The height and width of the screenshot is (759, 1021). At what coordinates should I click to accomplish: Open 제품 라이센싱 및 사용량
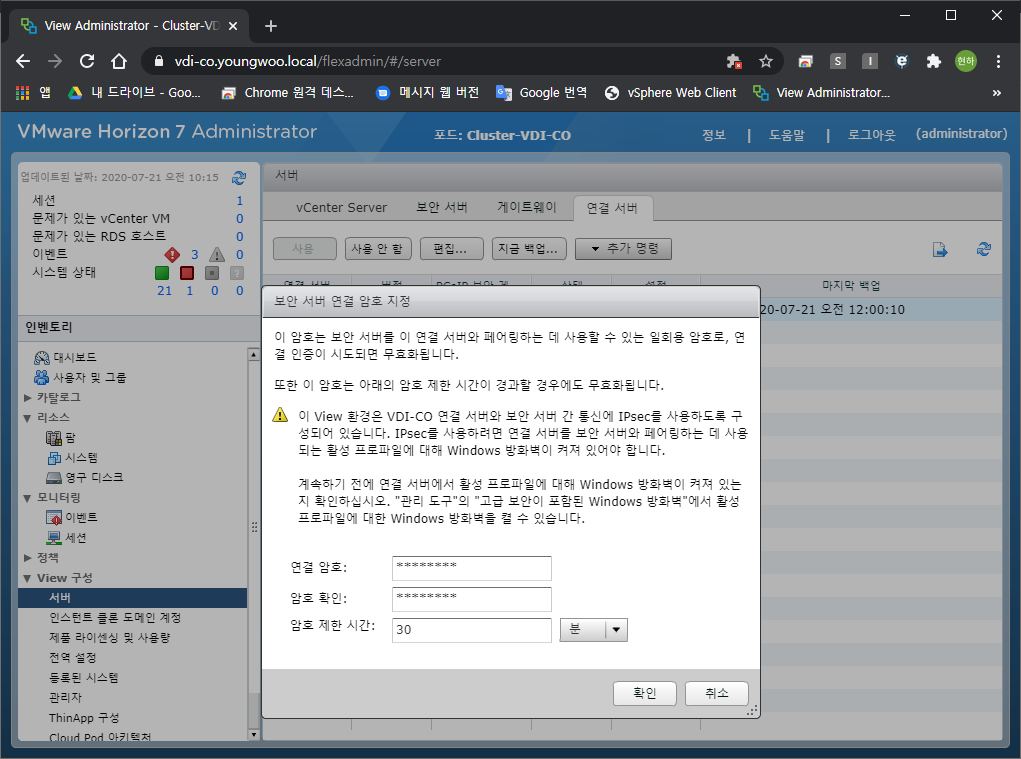(x=109, y=638)
